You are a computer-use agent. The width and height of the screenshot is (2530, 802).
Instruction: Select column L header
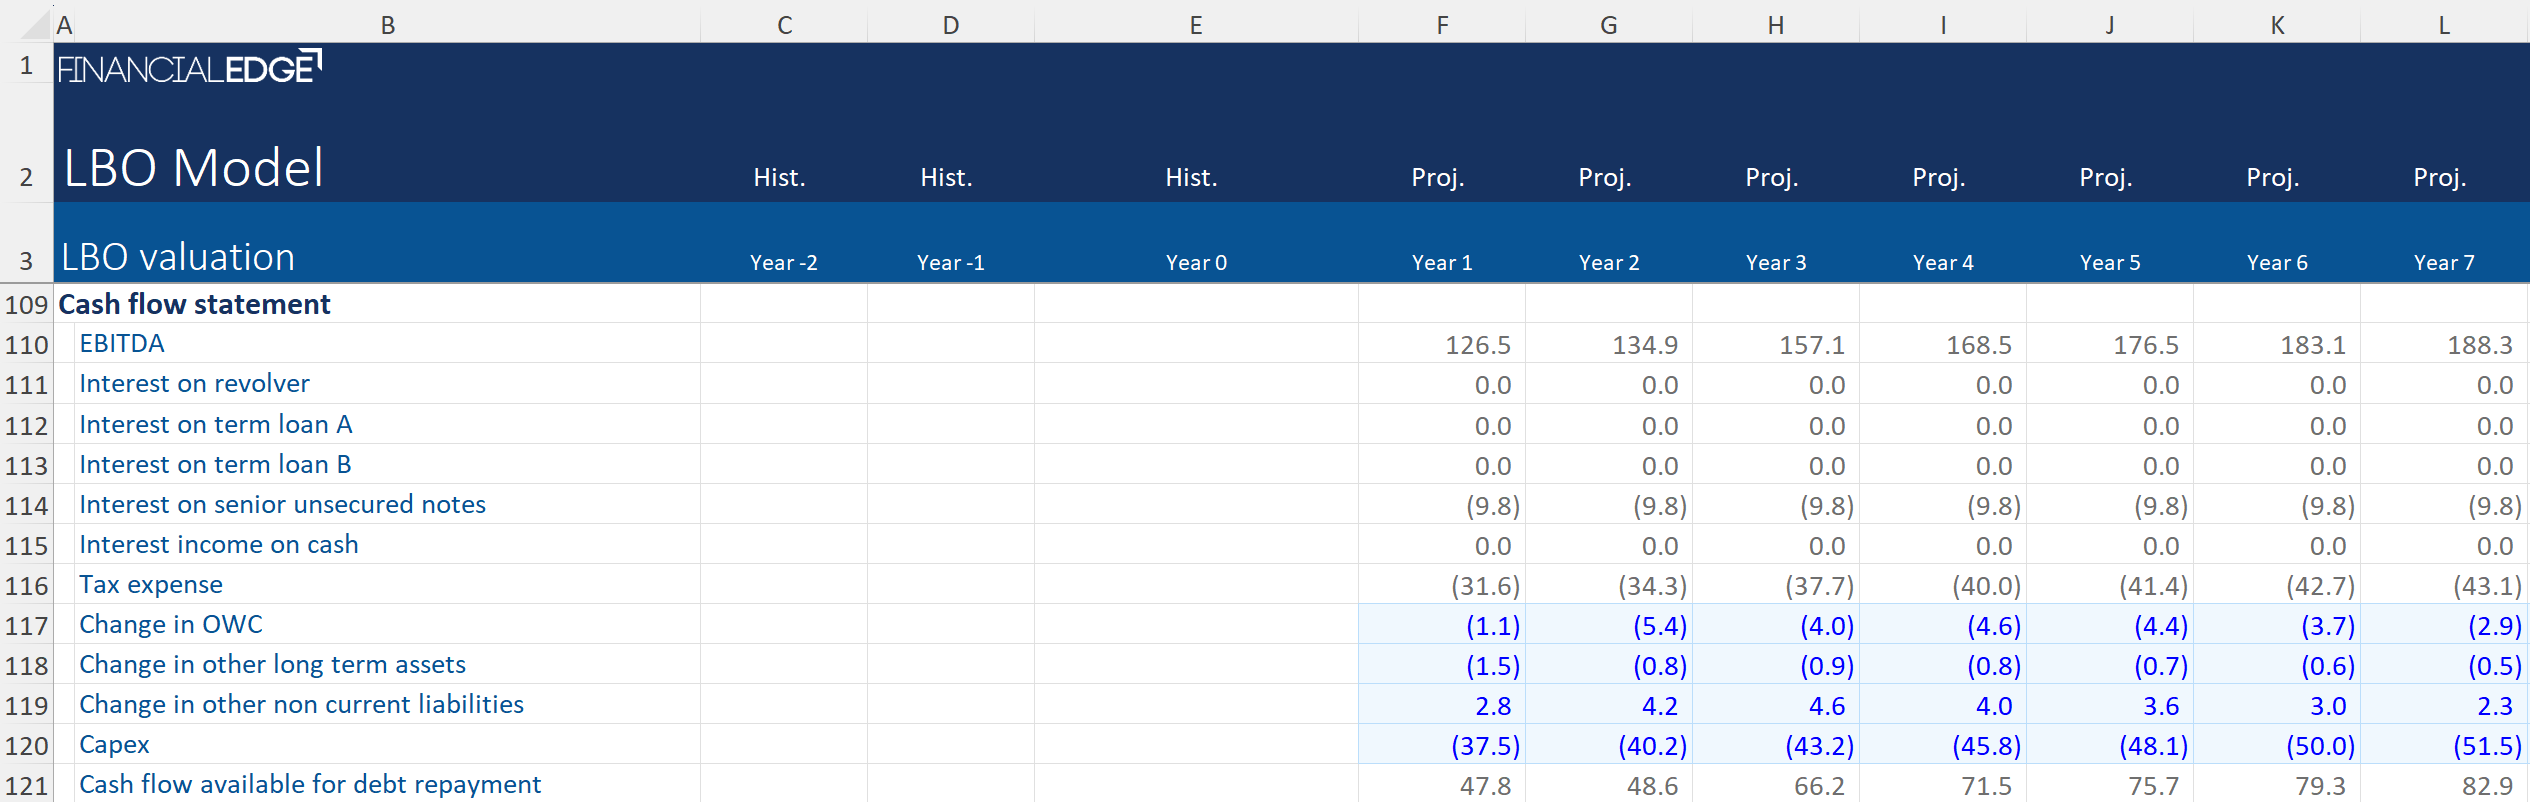2443,25
